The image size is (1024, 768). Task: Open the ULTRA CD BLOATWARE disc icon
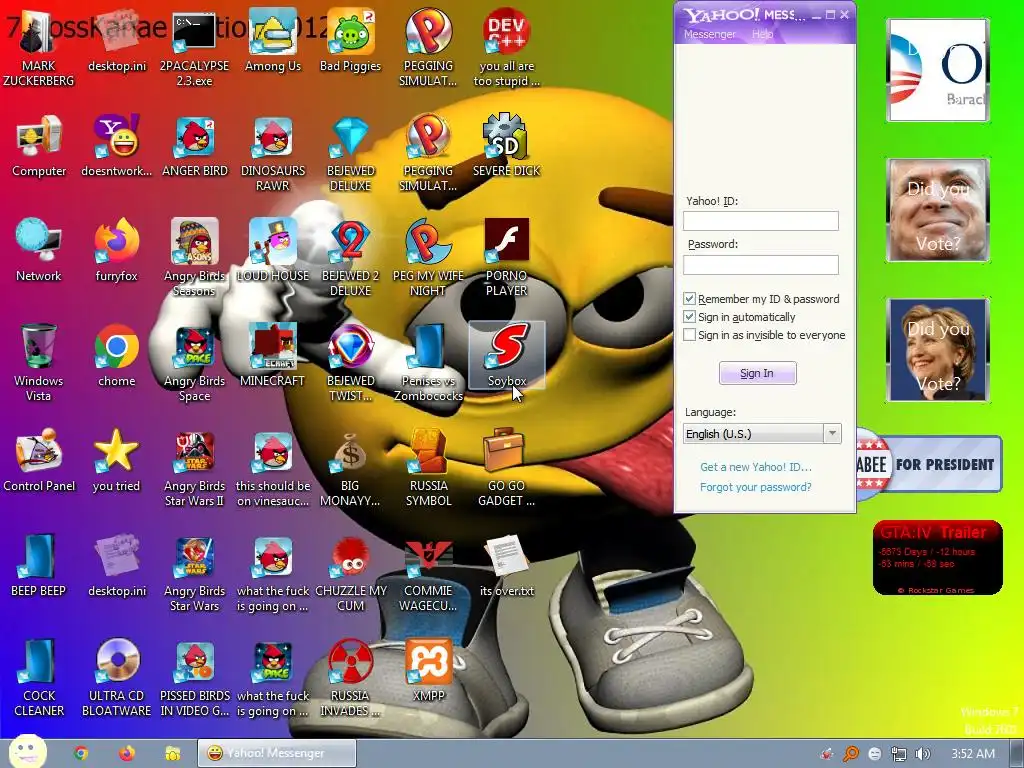[116, 677]
